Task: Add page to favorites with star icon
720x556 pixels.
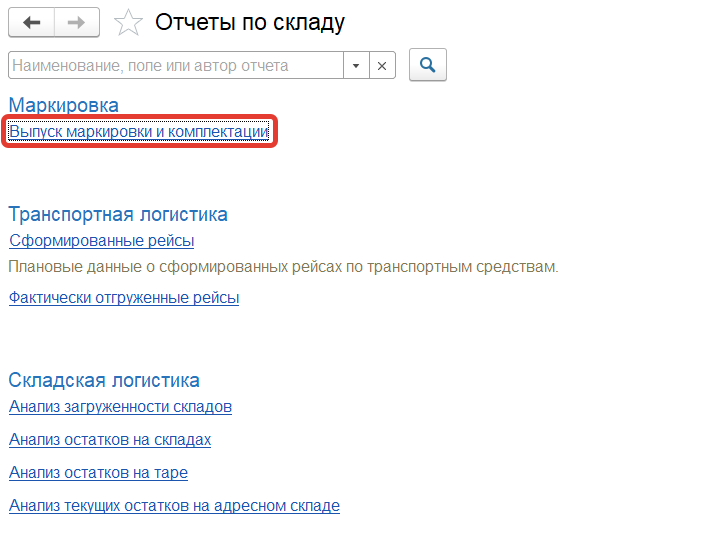Action: click(127, 22)
